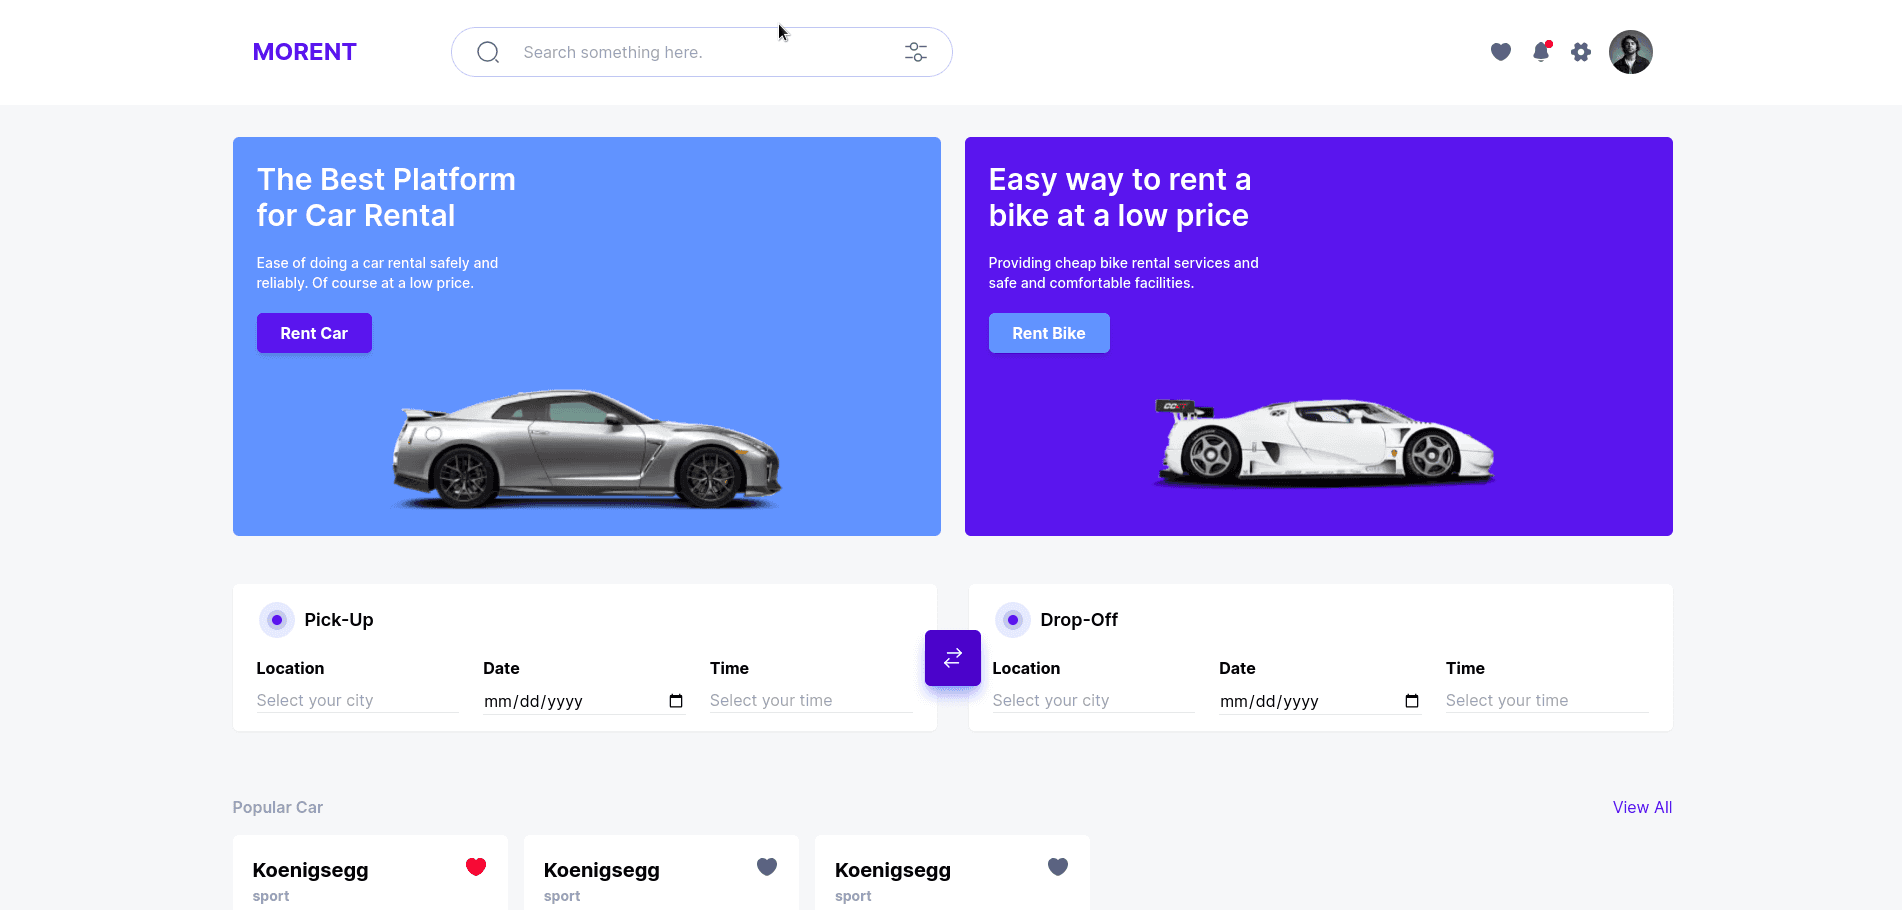Open the search filter settings icon

916,52
